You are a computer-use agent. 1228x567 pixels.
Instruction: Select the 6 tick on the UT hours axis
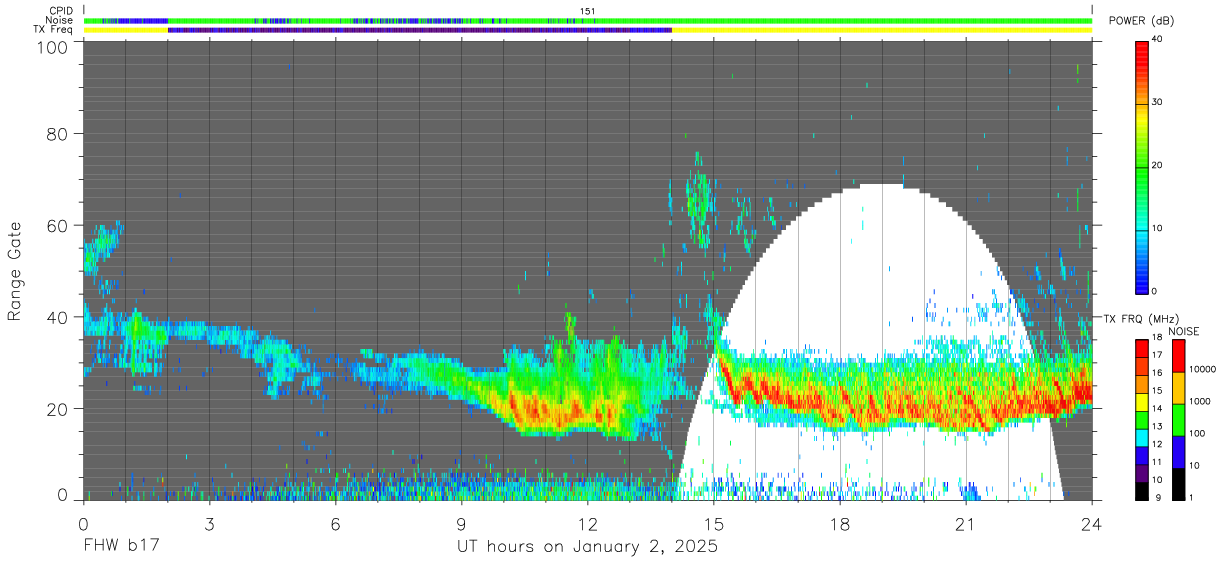pos(336,523)
